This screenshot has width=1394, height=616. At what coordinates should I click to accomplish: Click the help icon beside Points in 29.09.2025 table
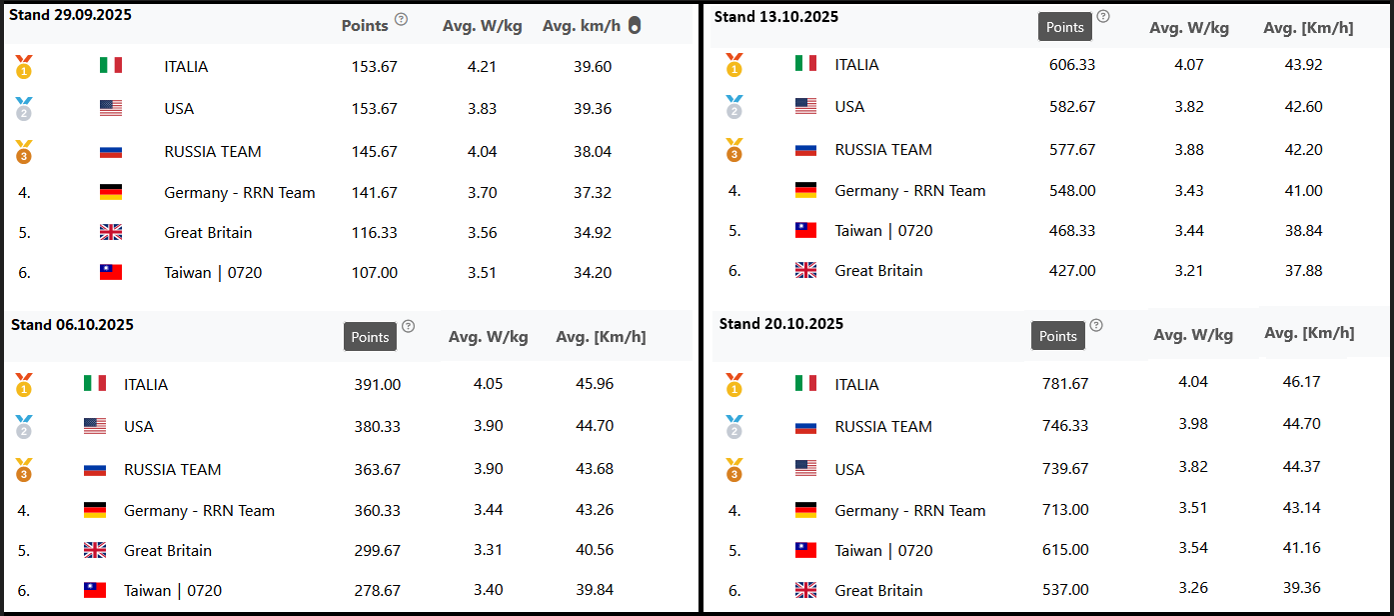click(x=401, y=19)
